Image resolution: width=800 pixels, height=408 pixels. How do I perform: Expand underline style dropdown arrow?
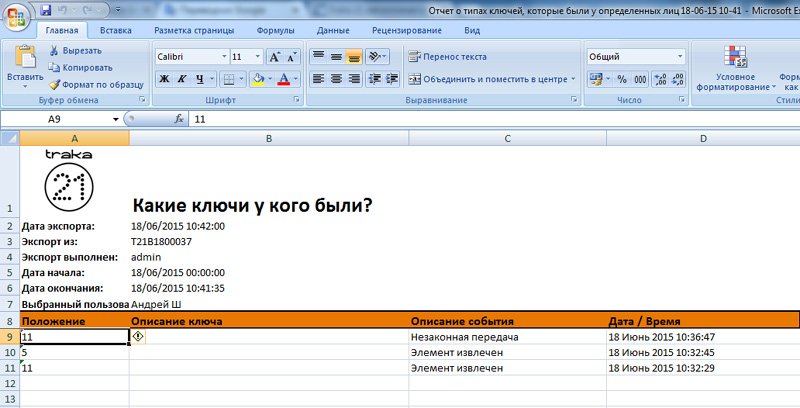click(x=212, y=79)
